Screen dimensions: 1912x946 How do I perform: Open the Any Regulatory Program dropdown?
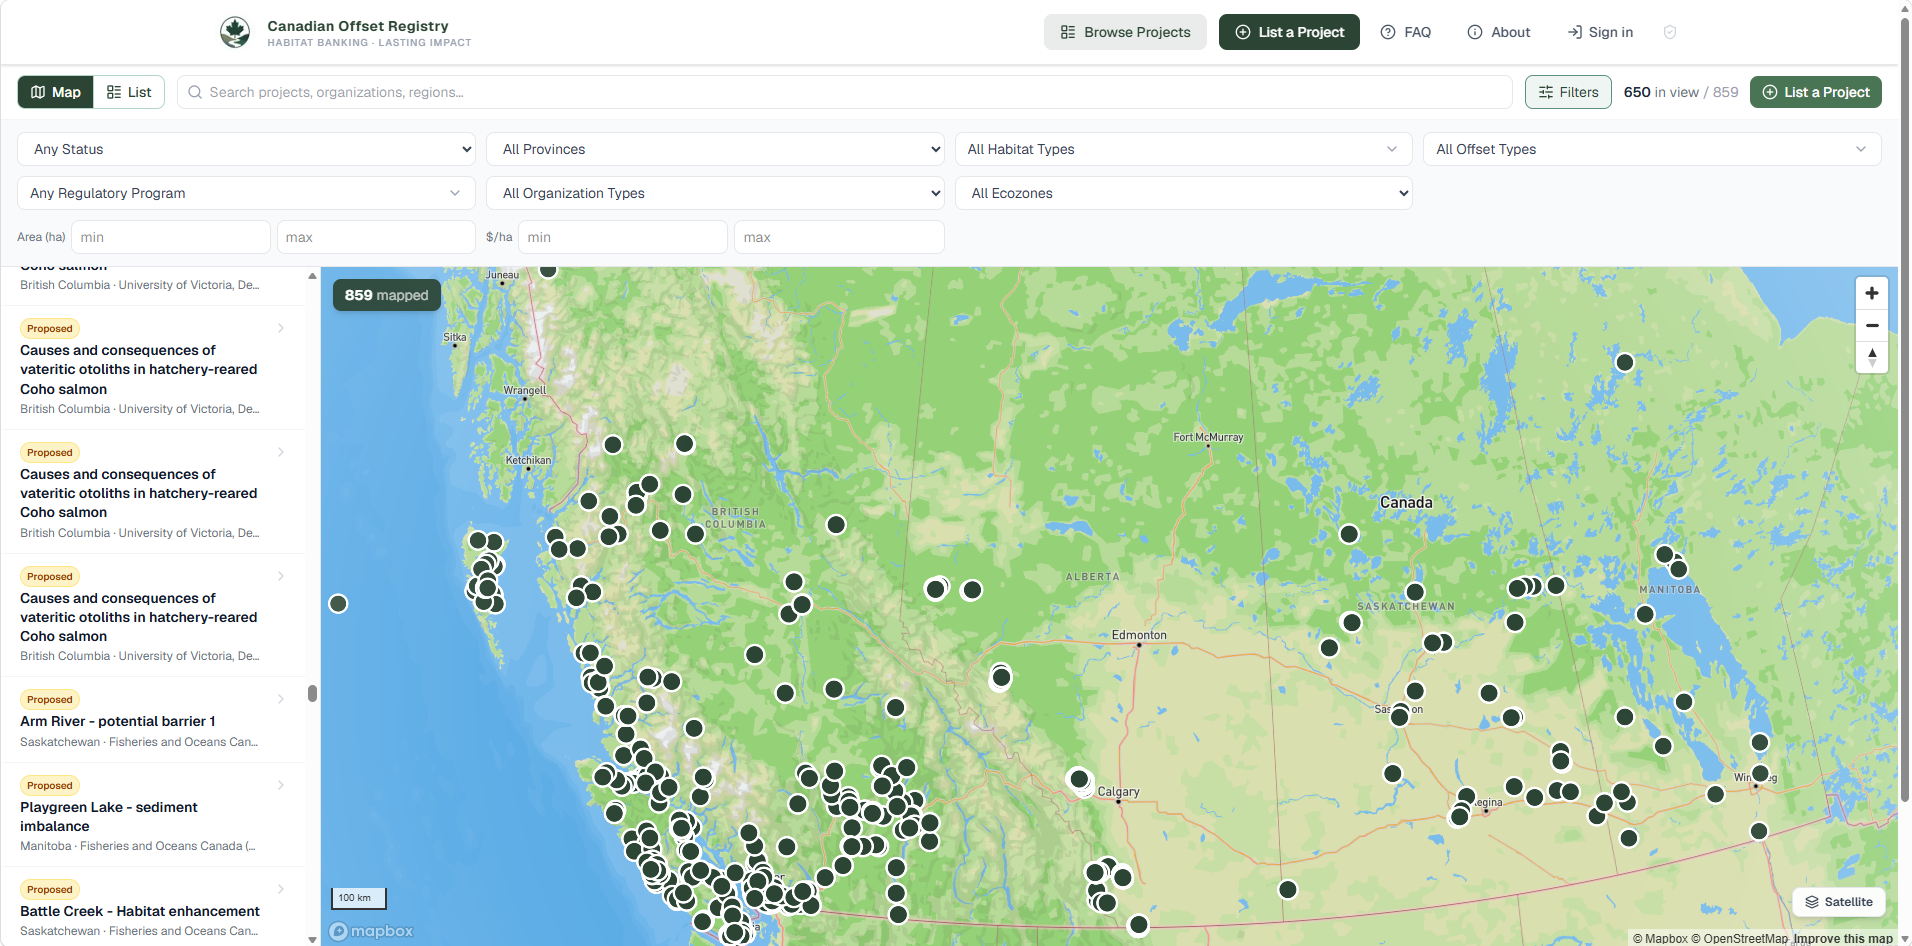(x=246, y=193)
